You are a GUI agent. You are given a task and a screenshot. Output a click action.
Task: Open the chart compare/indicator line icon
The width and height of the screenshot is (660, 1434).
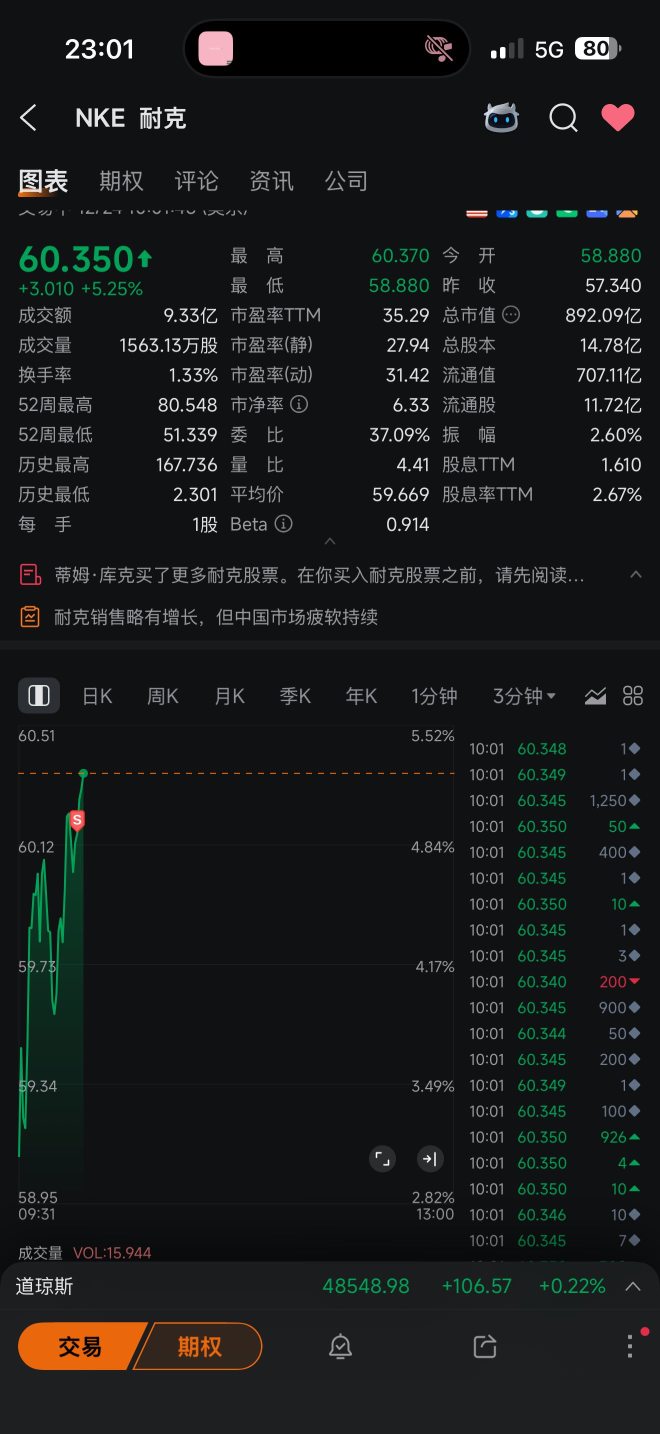coord(595,696)
